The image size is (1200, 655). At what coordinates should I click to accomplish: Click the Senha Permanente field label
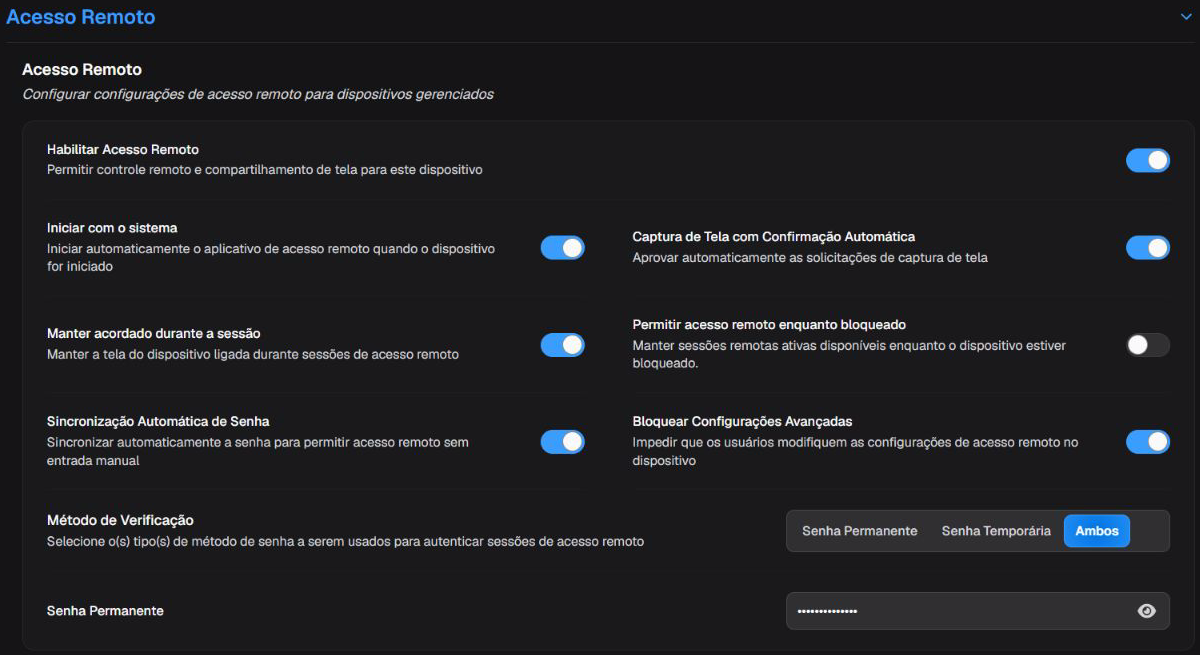[105, 610]
